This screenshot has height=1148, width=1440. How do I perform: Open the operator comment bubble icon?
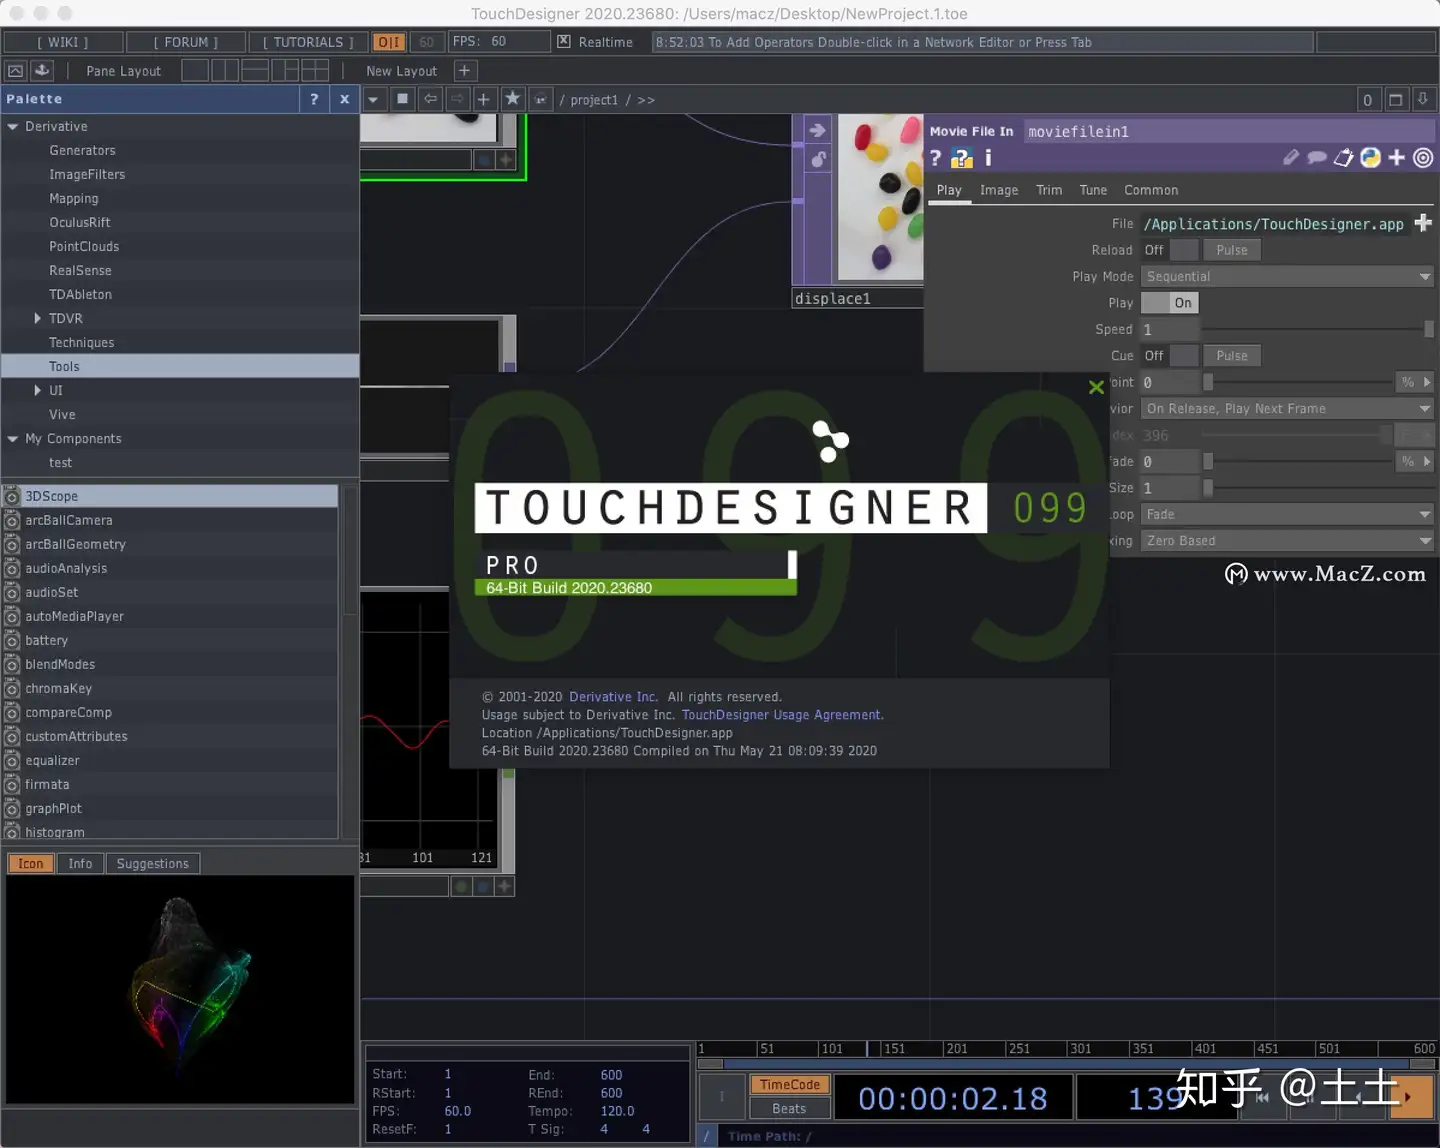click(1317, 157)
